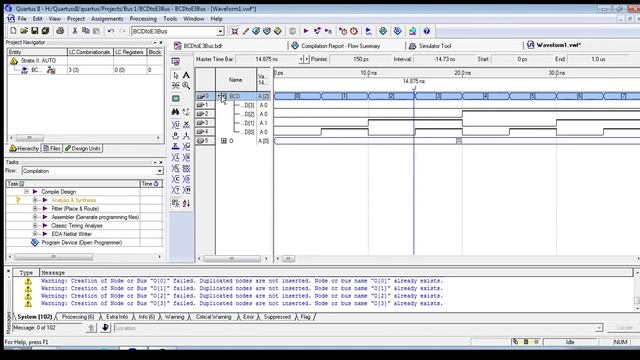Open the File menu
The width and height of the screenshot is (640, 360).
[x=22, y=19]
